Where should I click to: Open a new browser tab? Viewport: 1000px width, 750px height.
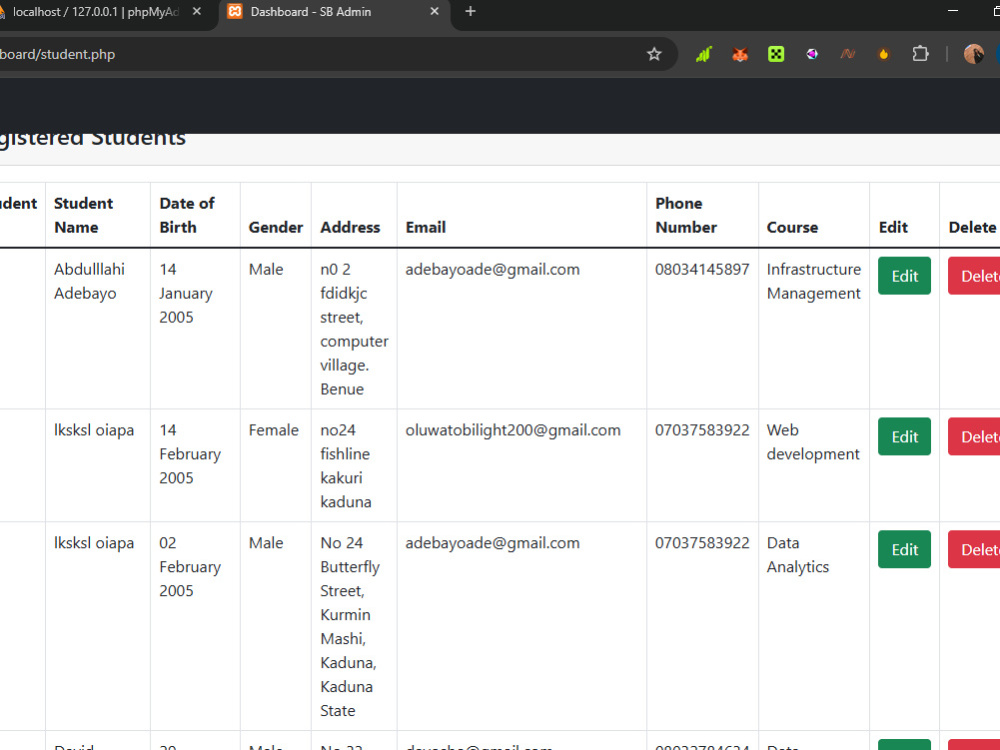tap(471, 11)
